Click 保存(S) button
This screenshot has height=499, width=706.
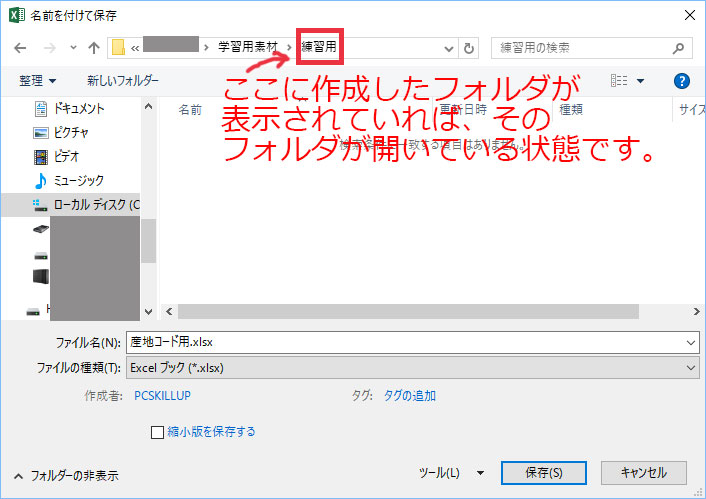543,473
